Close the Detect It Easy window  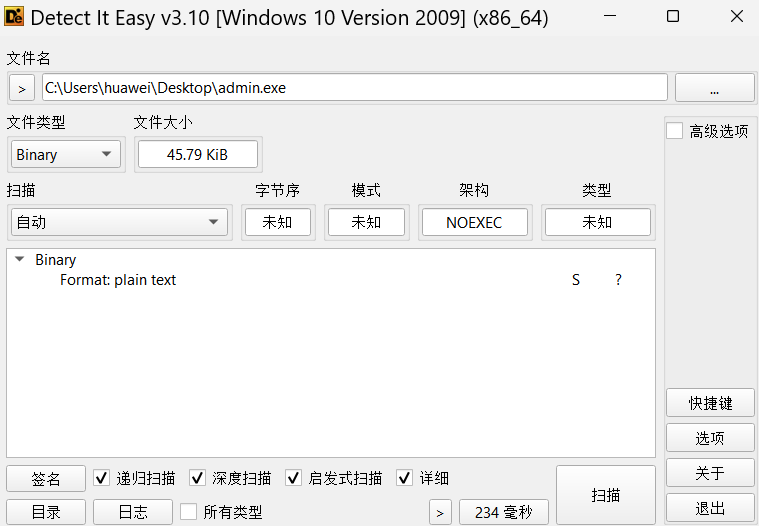click(x=737, y=16)
